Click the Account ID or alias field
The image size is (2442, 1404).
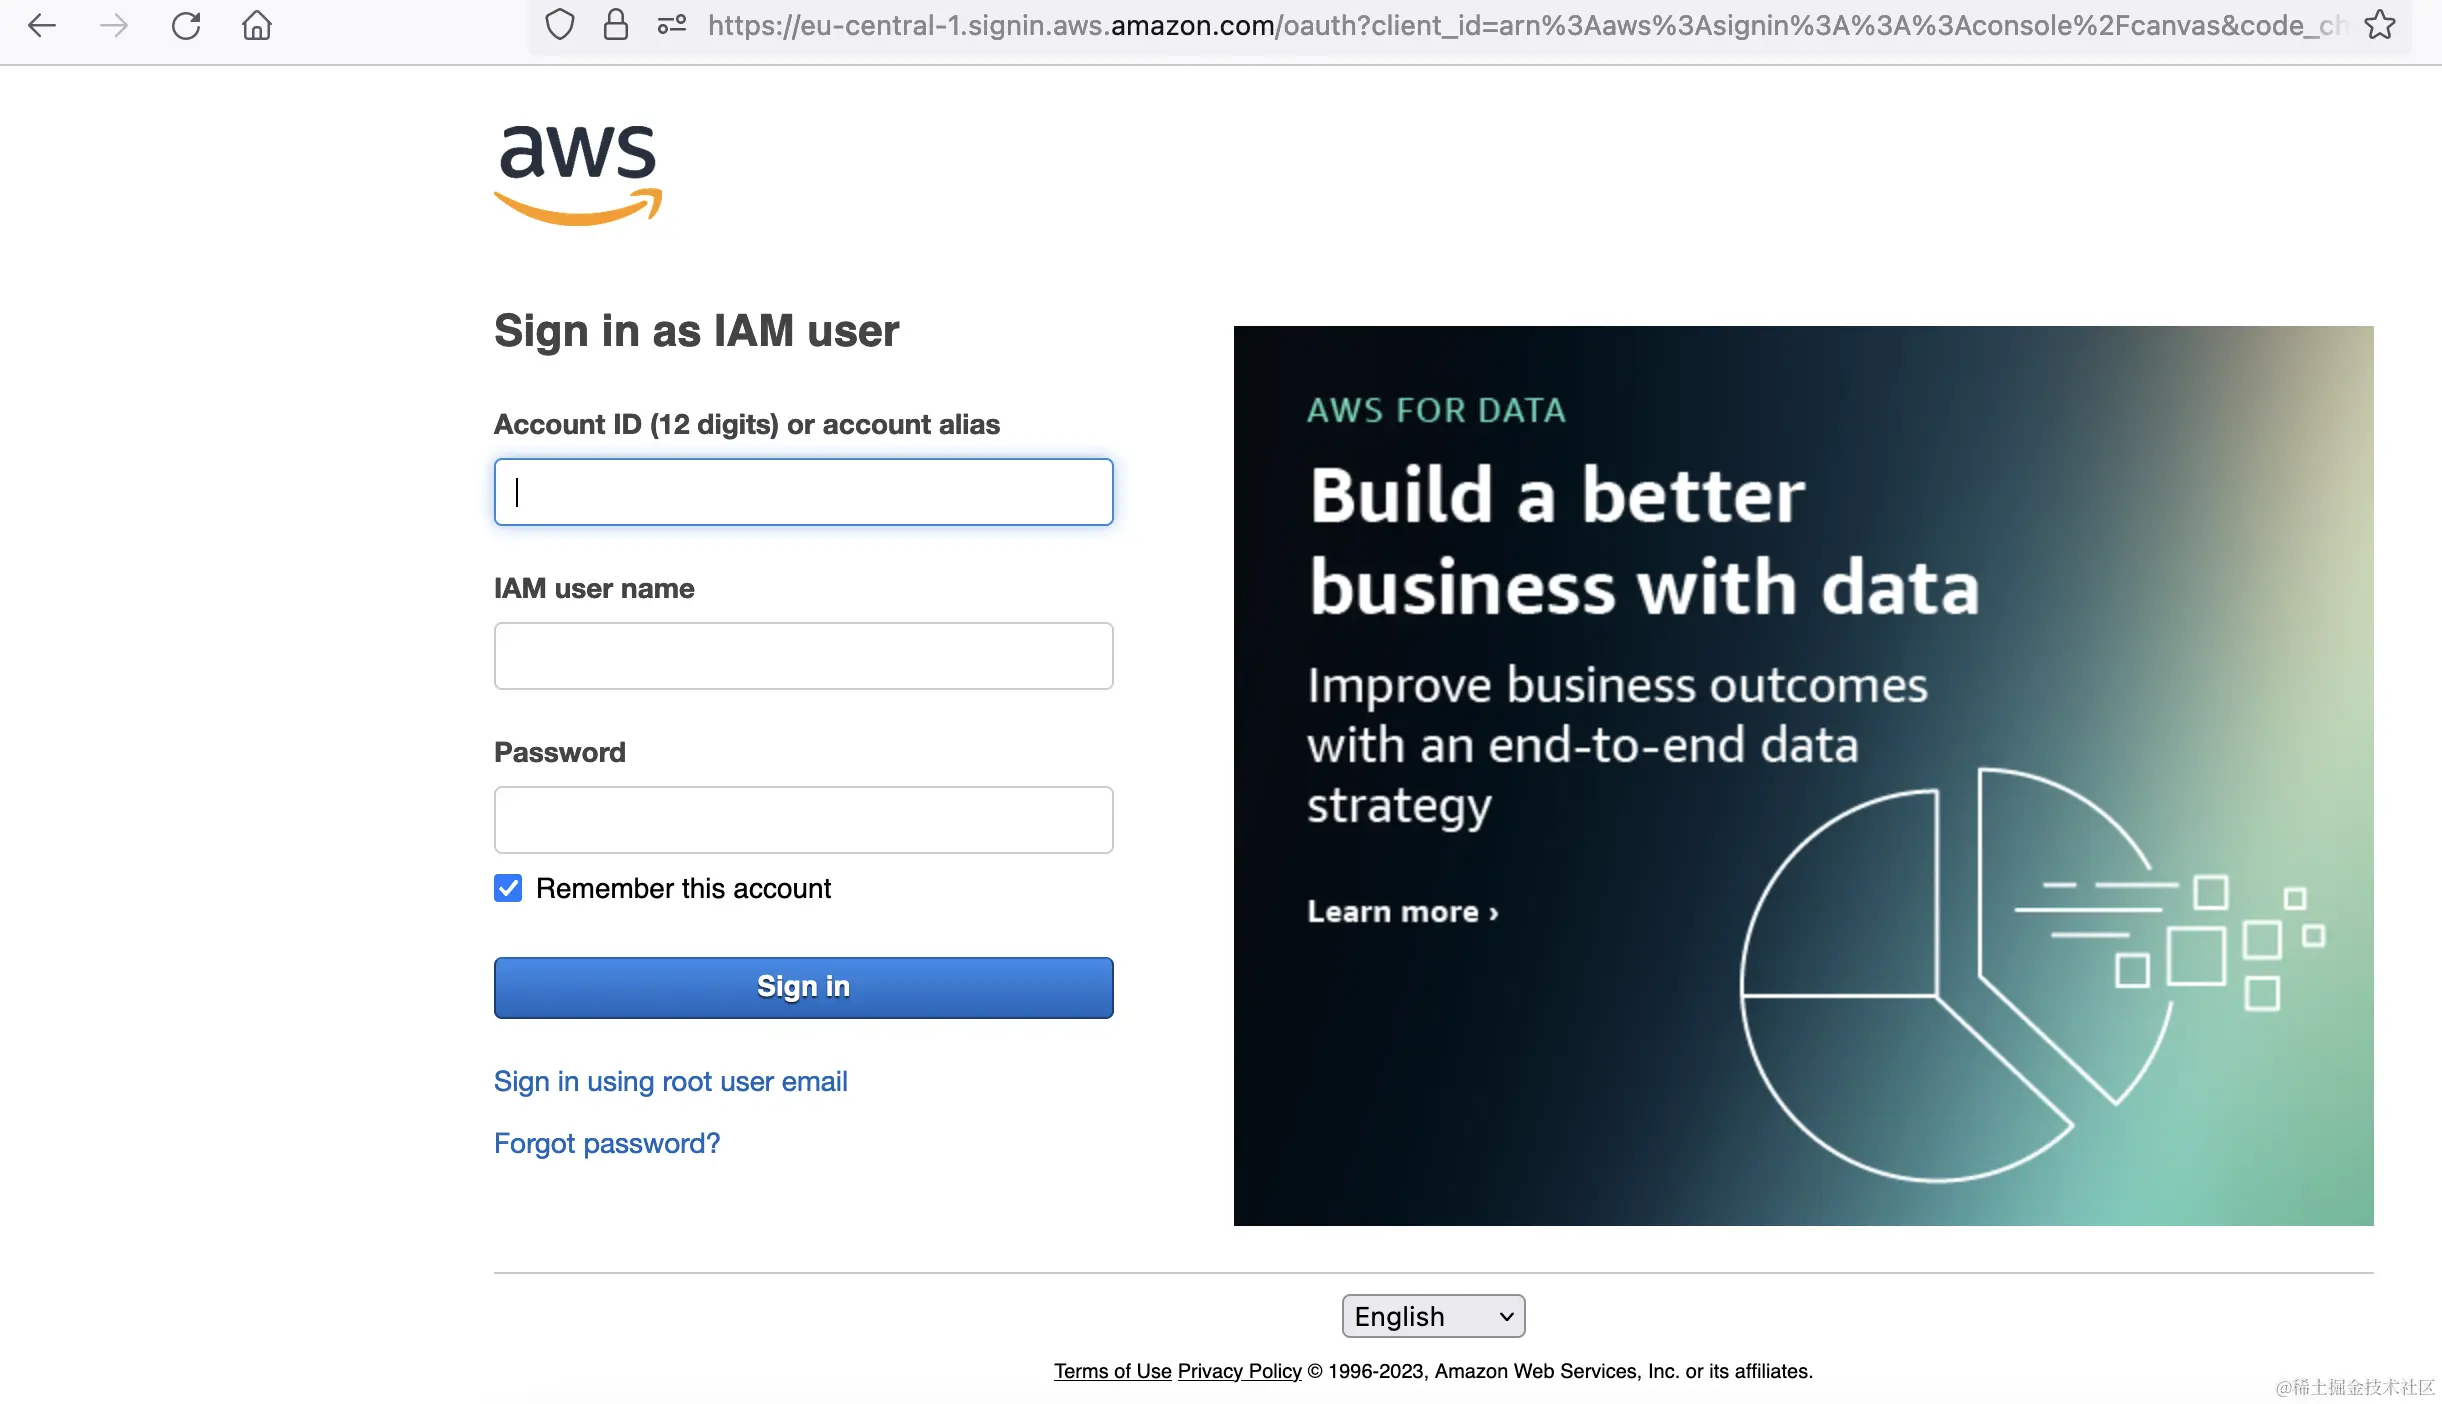[x=803, y=492]
